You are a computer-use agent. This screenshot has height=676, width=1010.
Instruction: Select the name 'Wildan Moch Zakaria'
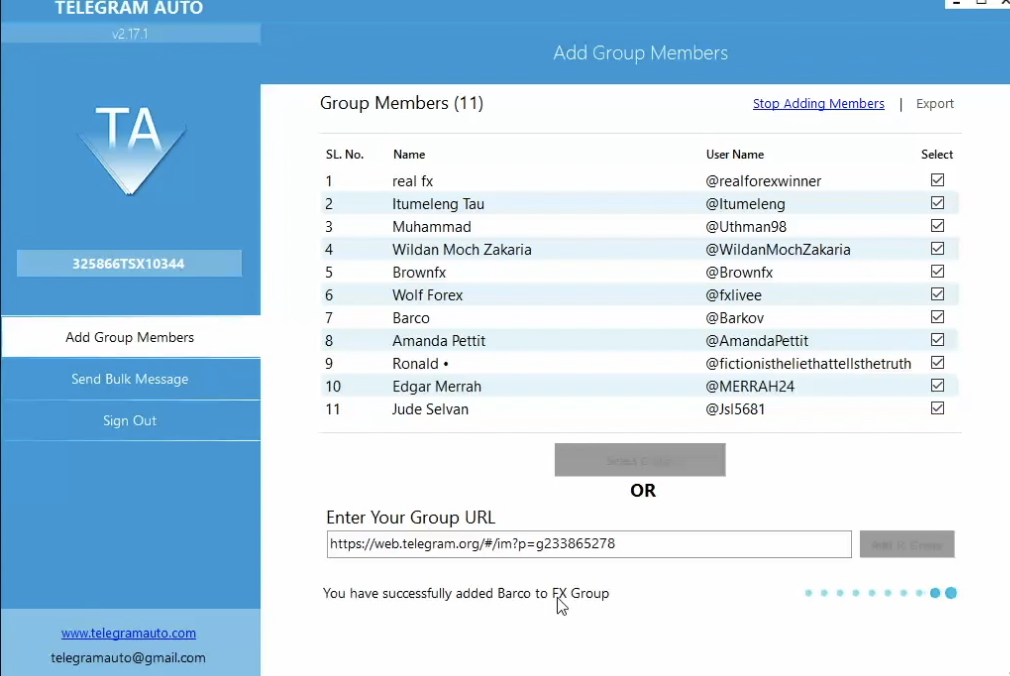pos(462,249)
